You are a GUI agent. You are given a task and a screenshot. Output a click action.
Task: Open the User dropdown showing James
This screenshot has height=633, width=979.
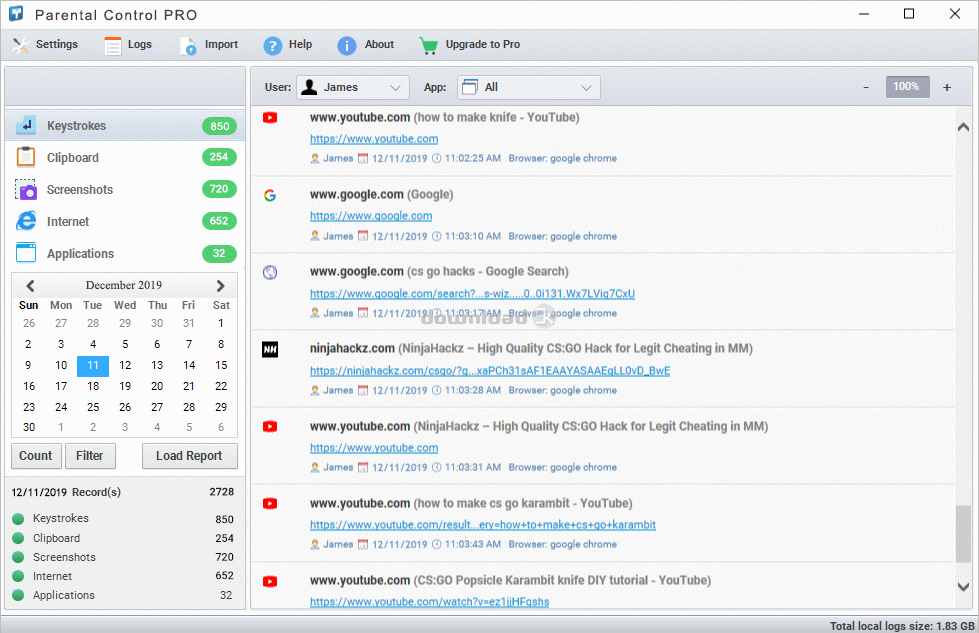click(353, 87)
